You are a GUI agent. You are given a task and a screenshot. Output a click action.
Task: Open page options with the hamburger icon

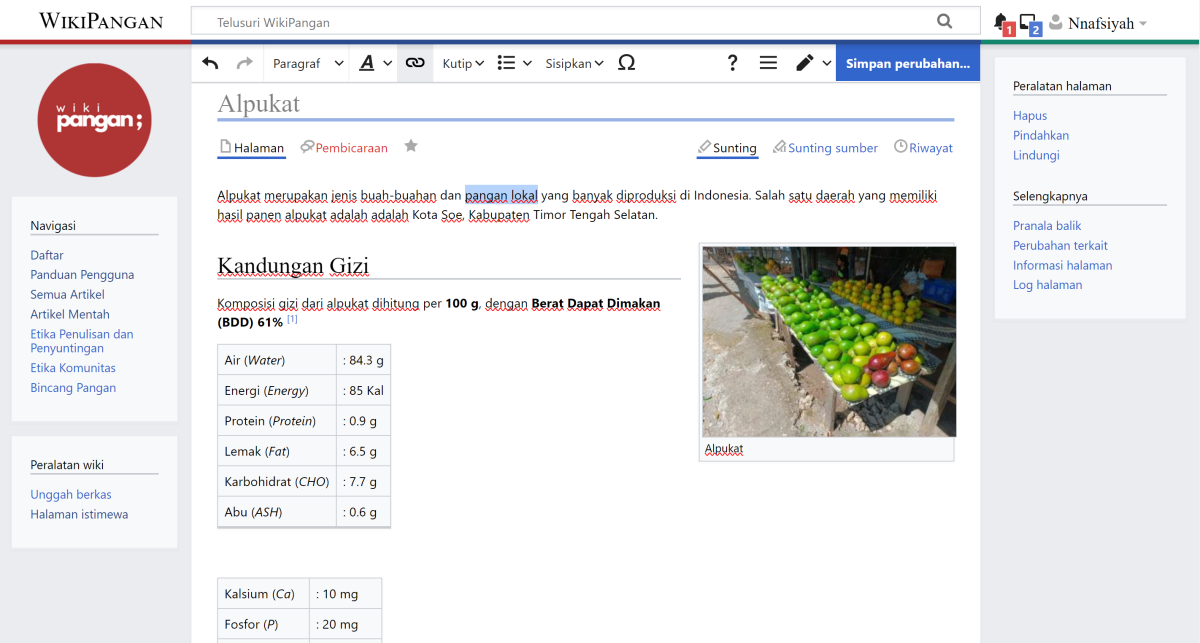click(768, 62)
